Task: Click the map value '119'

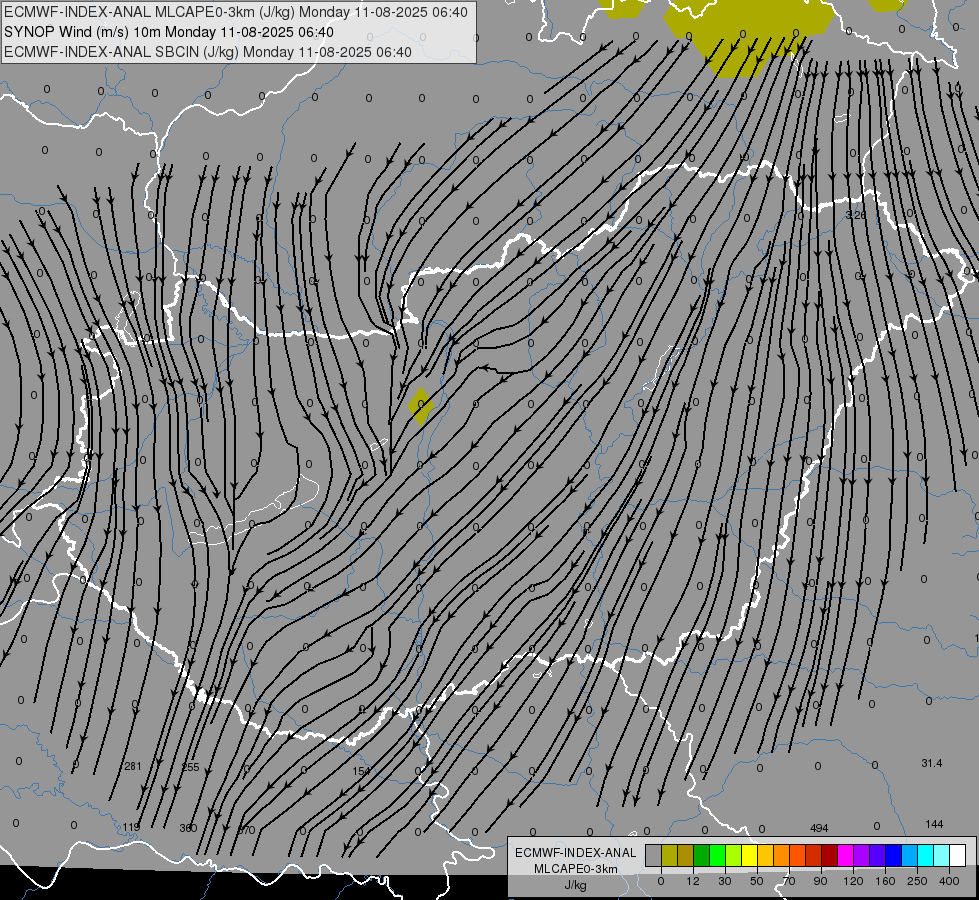Action: coord(130,828)
